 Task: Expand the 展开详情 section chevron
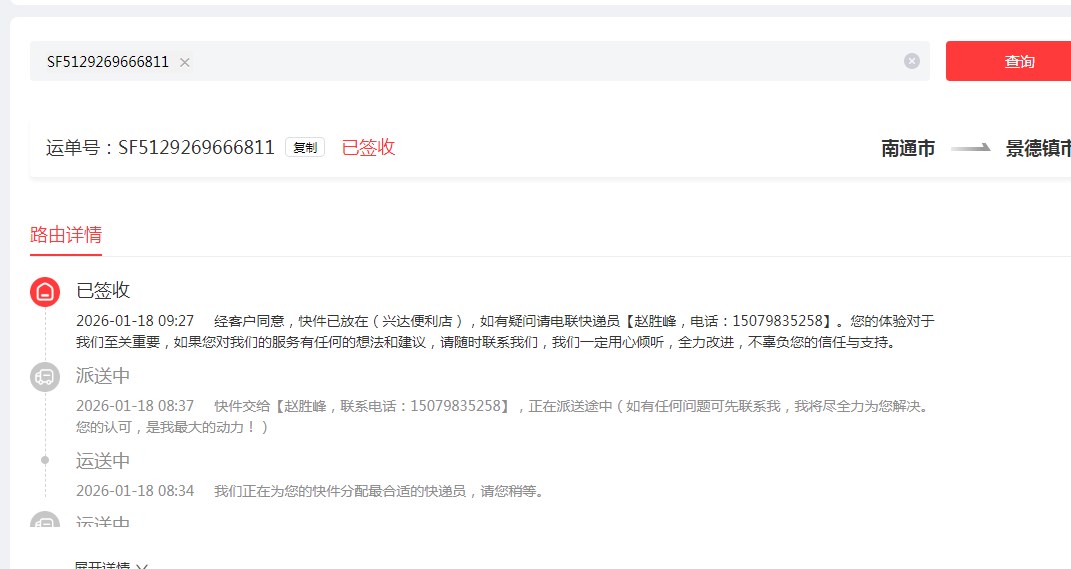[x=142, y=566]
